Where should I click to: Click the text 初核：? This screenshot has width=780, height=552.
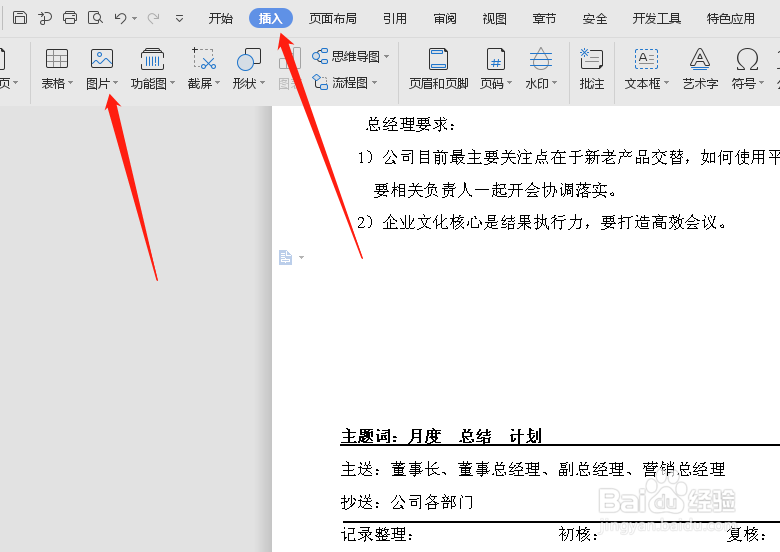coord(579,535)
